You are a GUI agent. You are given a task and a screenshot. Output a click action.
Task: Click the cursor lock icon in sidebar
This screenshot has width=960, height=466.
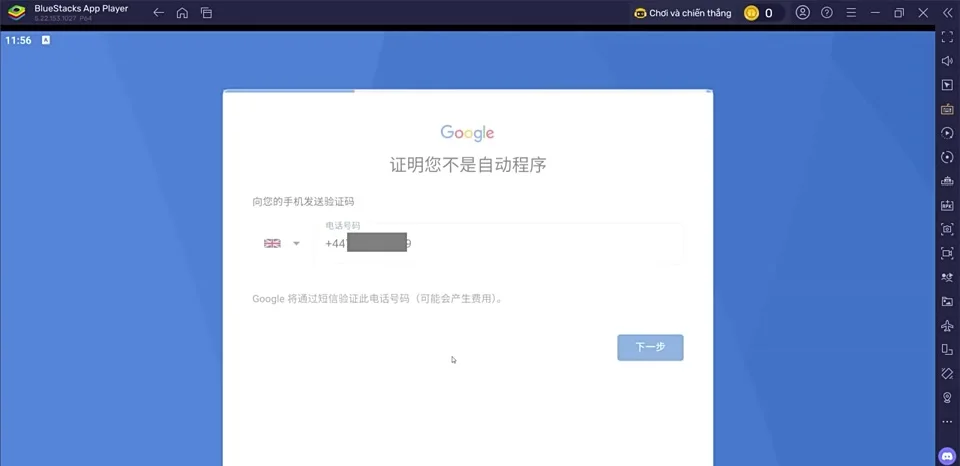947,85
